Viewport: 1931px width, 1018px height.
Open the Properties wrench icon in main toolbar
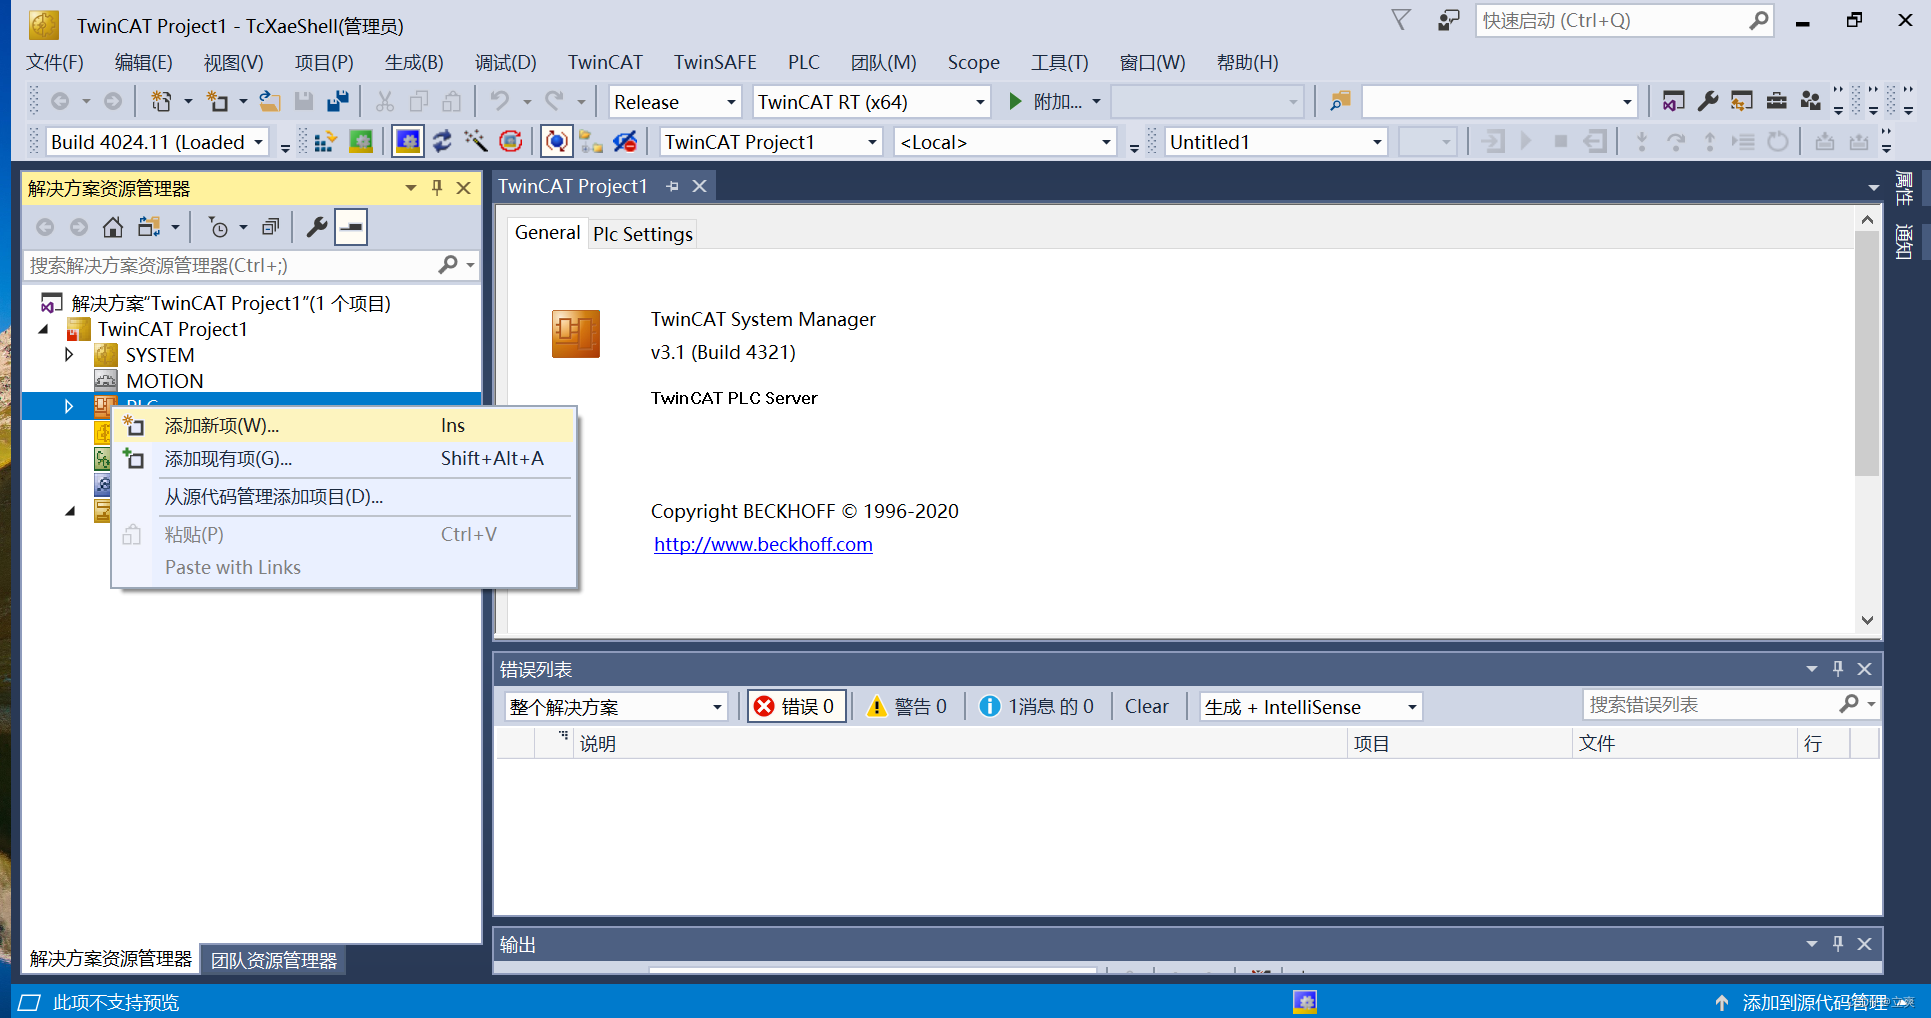[1708, 101]
